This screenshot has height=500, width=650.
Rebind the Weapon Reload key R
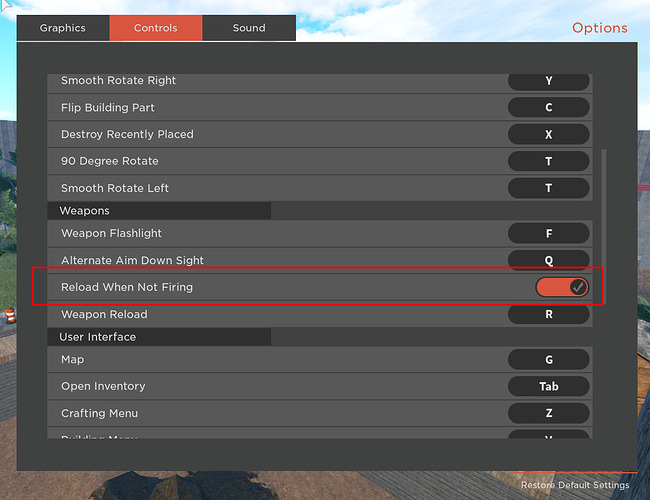point(548,314)
